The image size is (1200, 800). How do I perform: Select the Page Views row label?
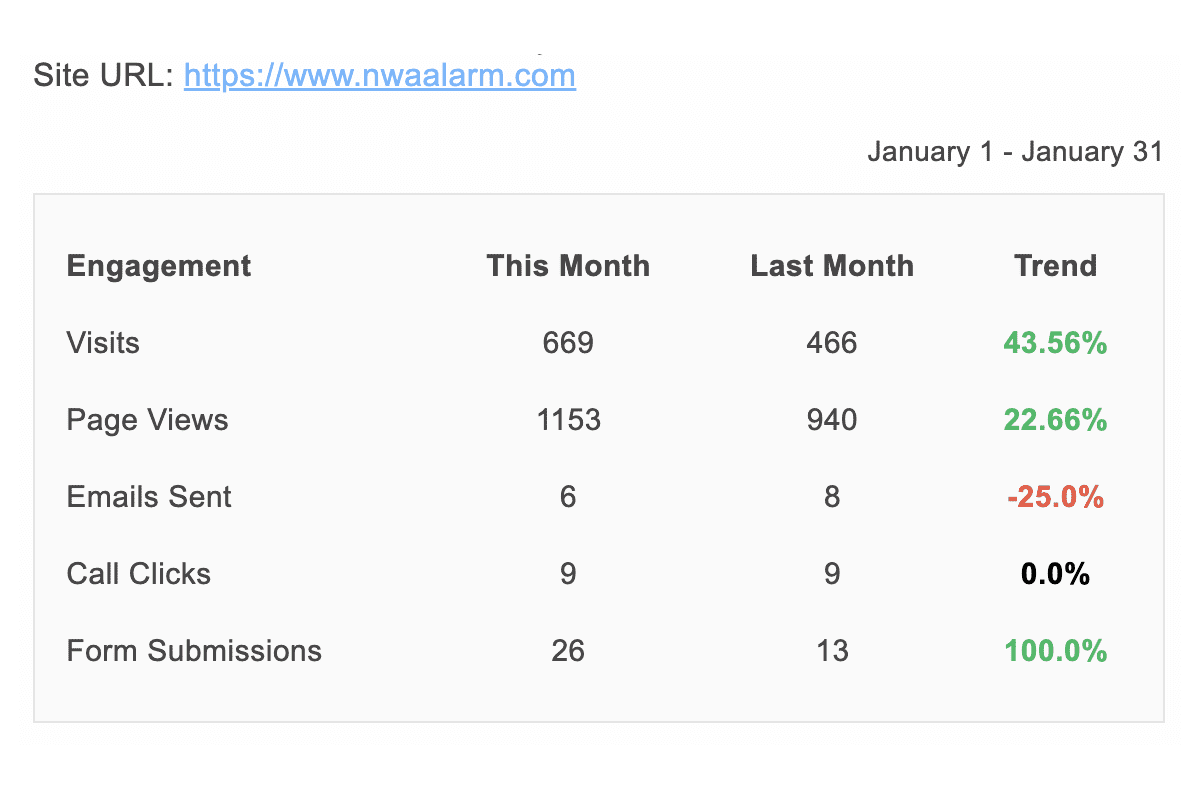(147, 420)
